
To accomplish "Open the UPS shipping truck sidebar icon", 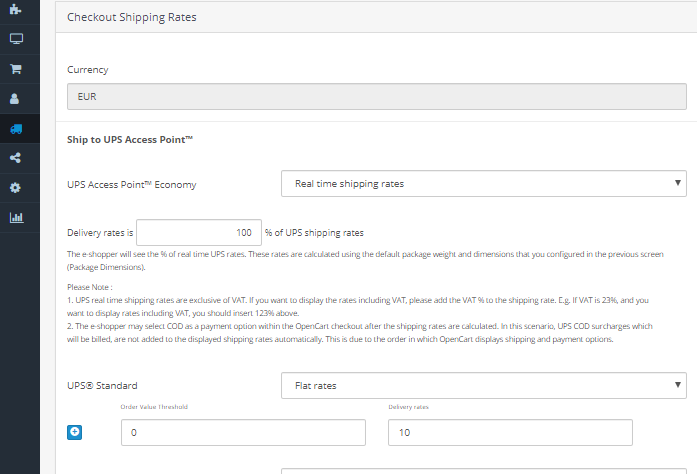I will pos(16,129).
